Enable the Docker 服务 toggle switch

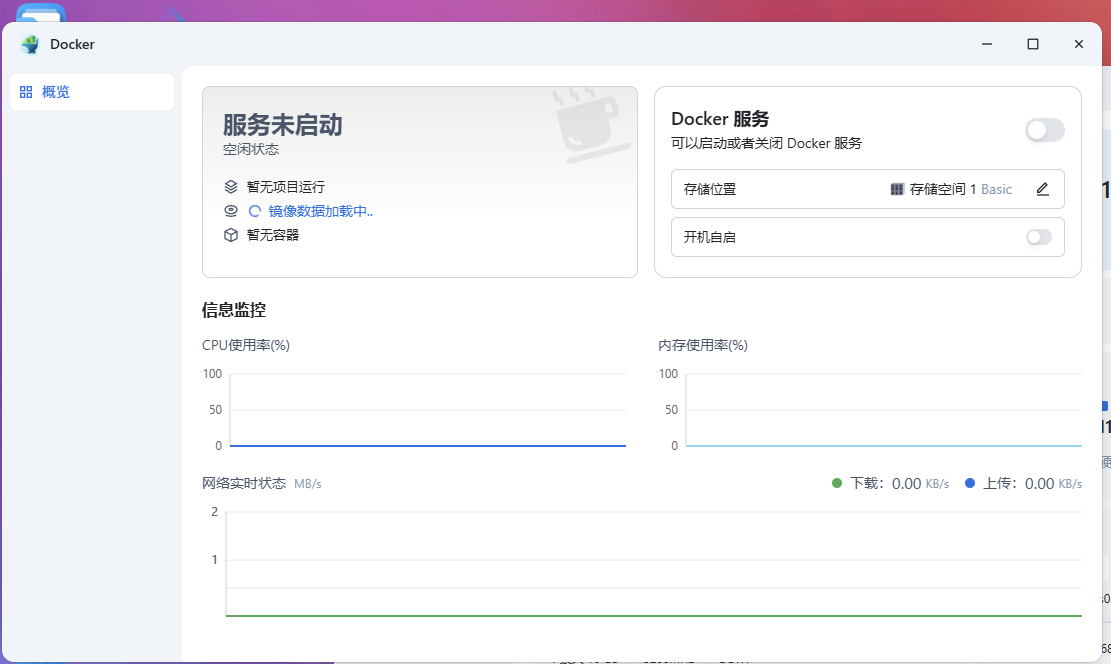point(1044,130)
